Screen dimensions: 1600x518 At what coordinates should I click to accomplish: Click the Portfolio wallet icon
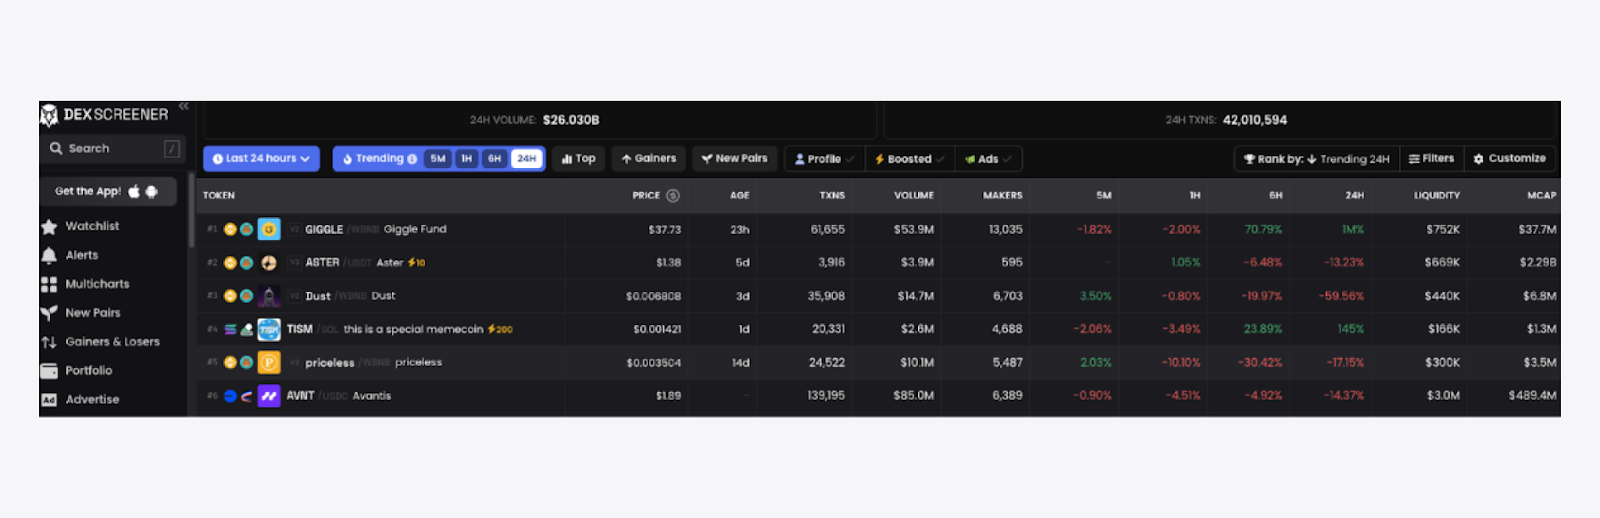pyautogui.click(x=49, y=371)
